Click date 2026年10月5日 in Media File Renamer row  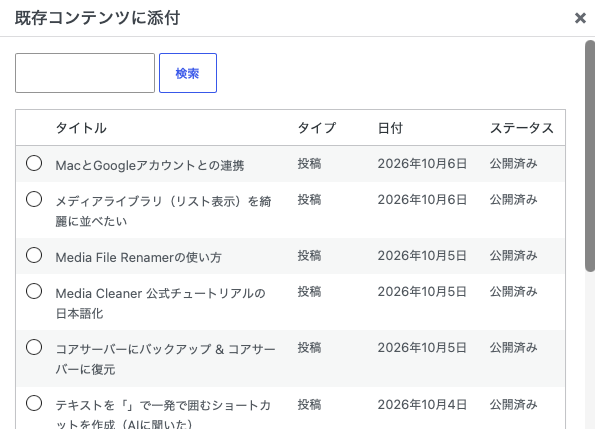[x=422, y=256]
